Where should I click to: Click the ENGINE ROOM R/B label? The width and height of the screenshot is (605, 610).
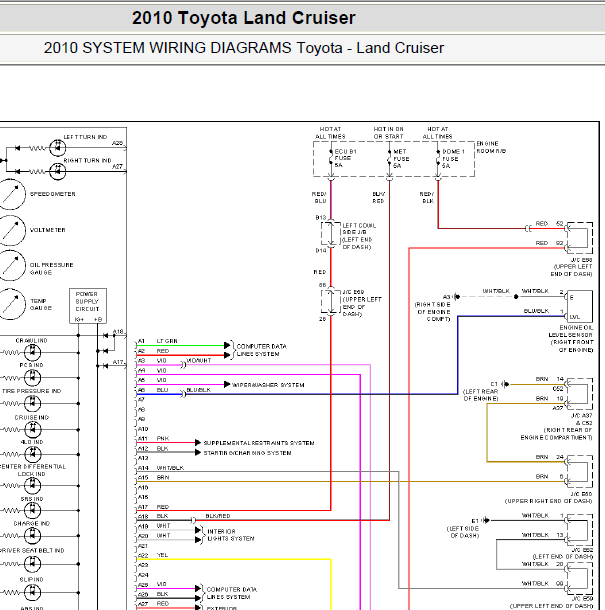(x=491, y=147)
